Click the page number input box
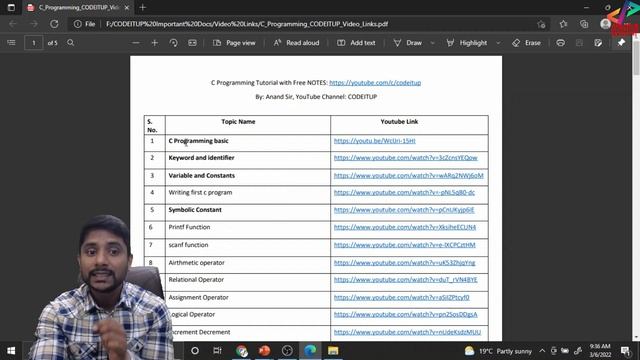The height and width of the screenshot is (360, 640). [x=33, y=42]
